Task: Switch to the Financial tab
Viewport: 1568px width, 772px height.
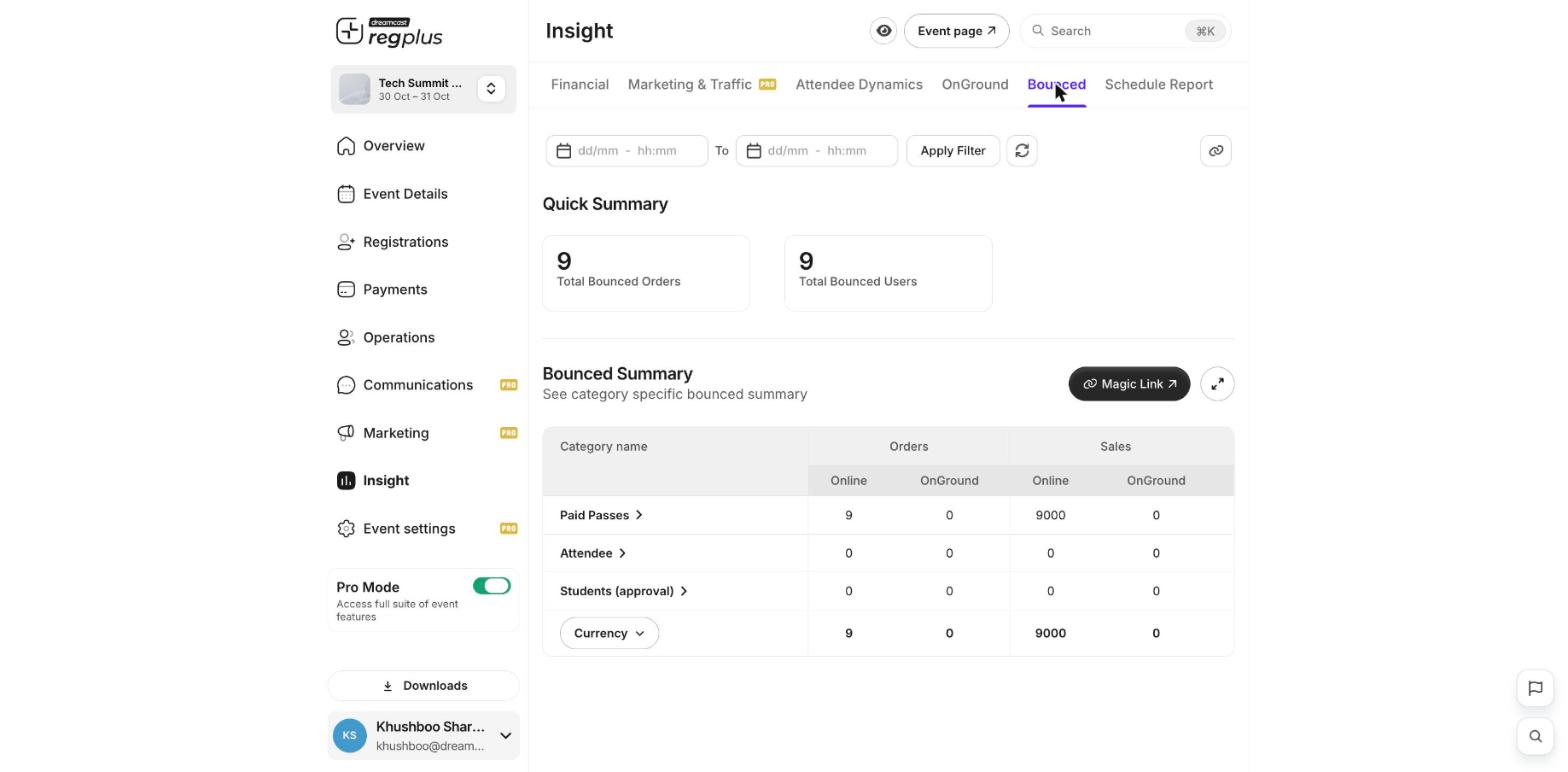Action: point(580,85)
